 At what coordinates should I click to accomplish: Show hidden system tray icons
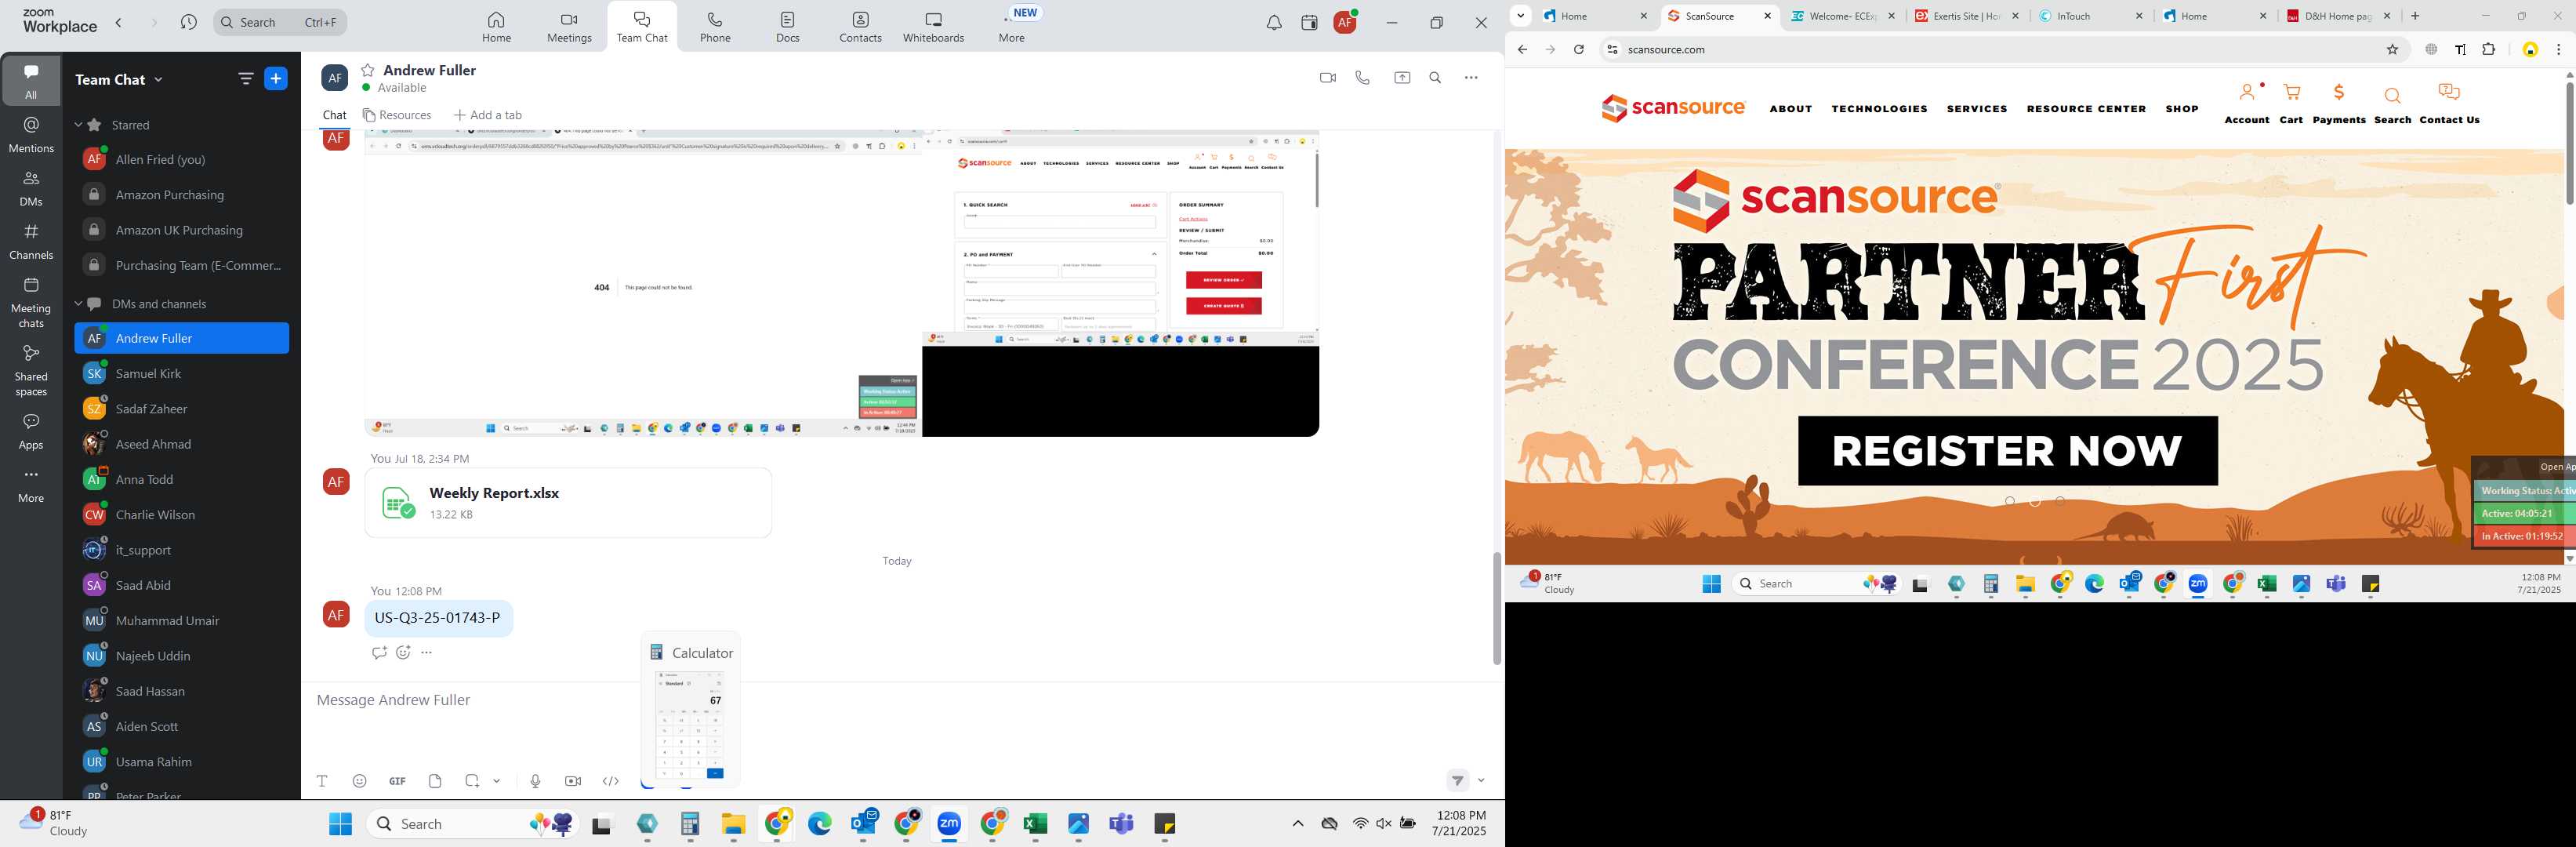click(1298, 824)
